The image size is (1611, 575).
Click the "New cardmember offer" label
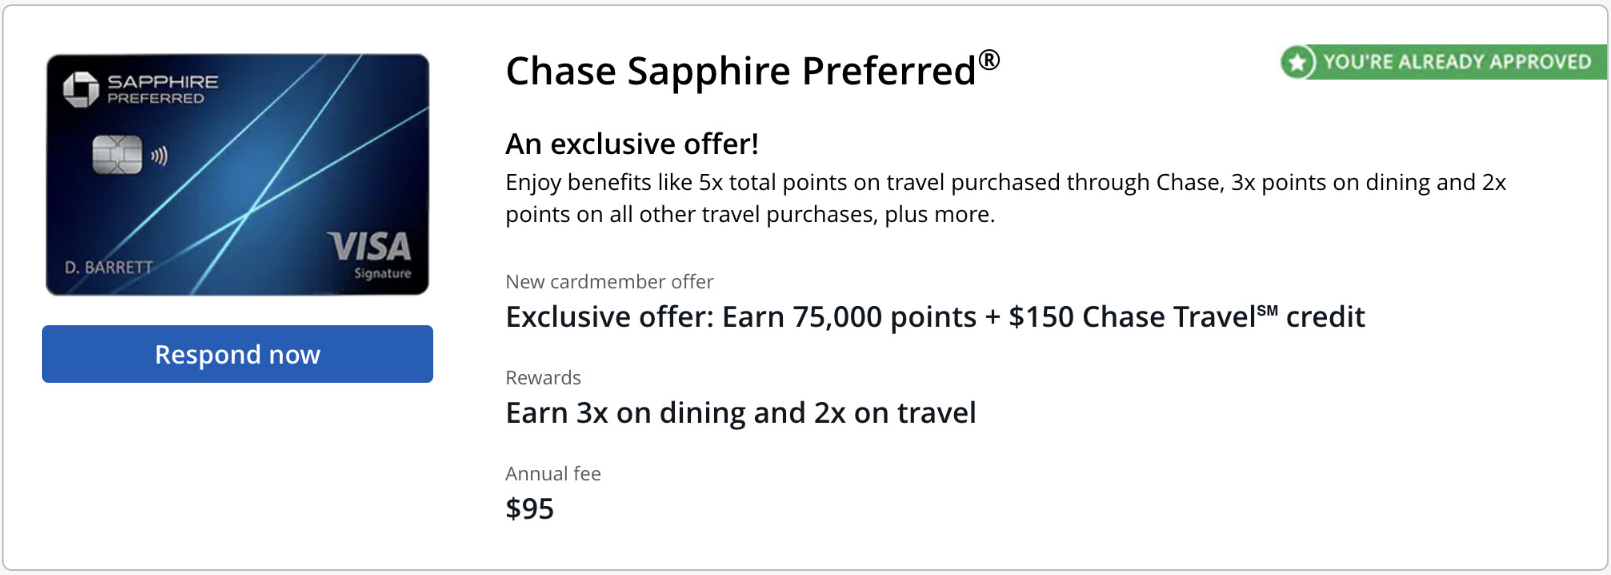(x=609, y=282)
